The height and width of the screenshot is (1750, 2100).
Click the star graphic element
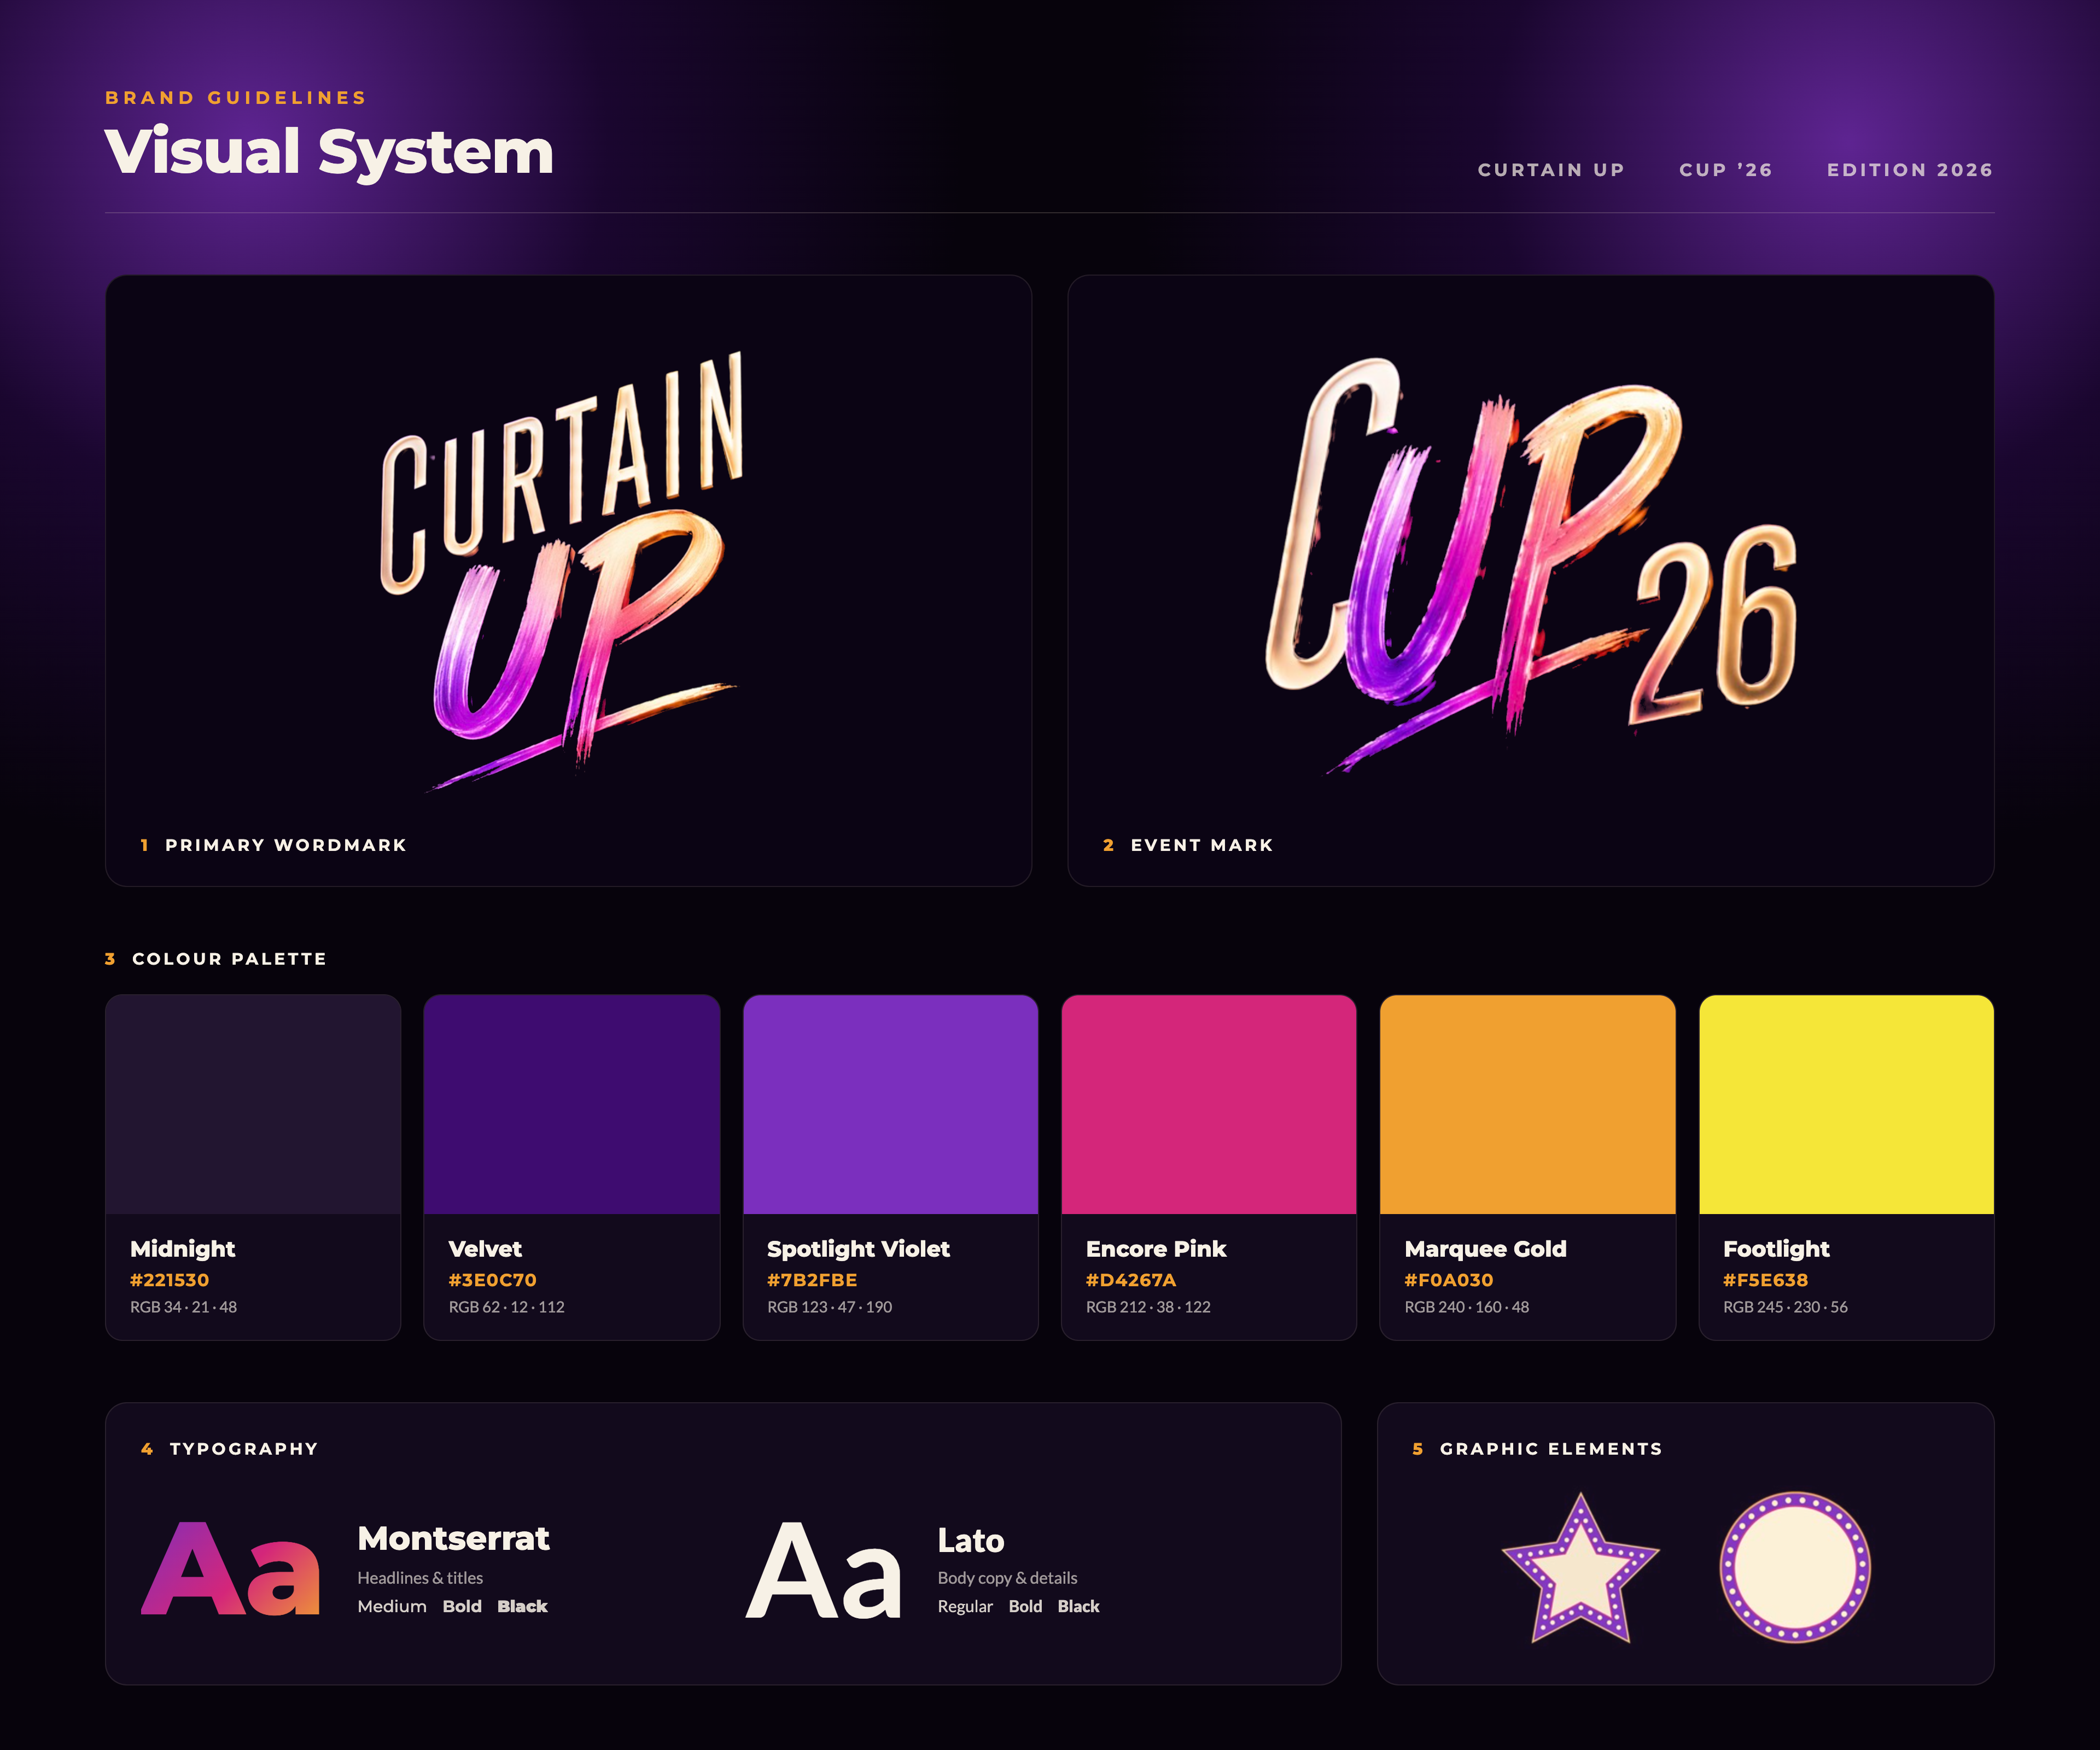pos(1580,1568)
